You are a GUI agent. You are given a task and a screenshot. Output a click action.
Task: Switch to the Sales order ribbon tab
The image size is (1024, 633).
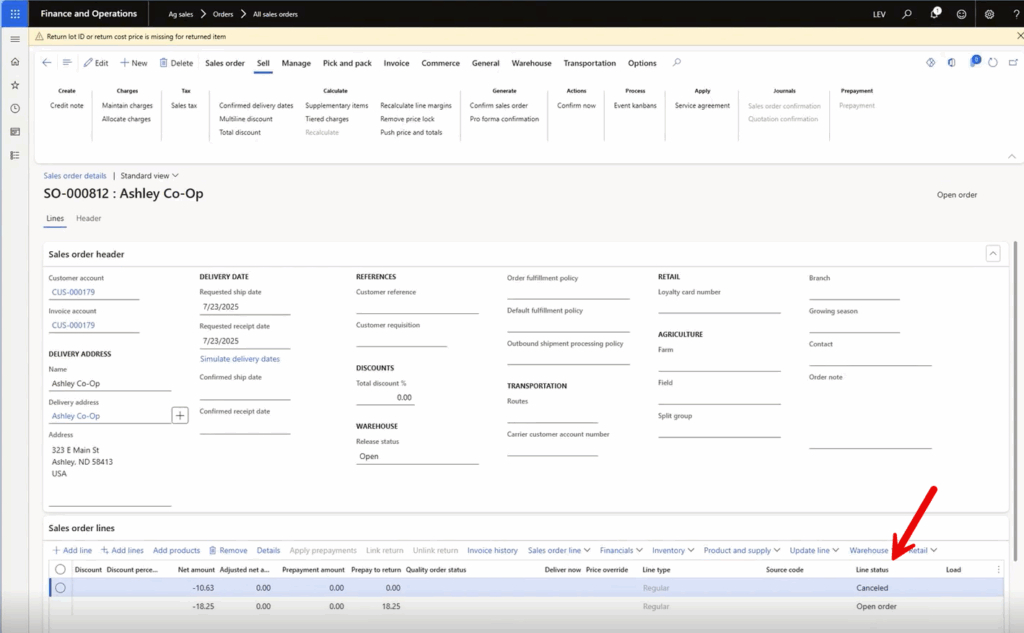click(x=225, y=63)
